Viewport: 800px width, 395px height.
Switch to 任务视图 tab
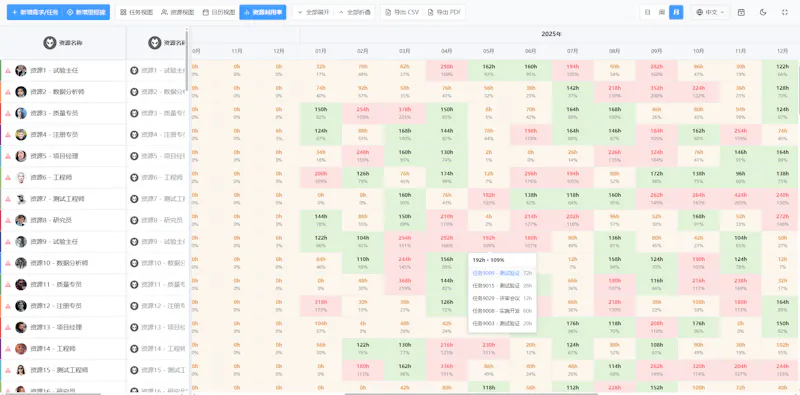(136, 12)
